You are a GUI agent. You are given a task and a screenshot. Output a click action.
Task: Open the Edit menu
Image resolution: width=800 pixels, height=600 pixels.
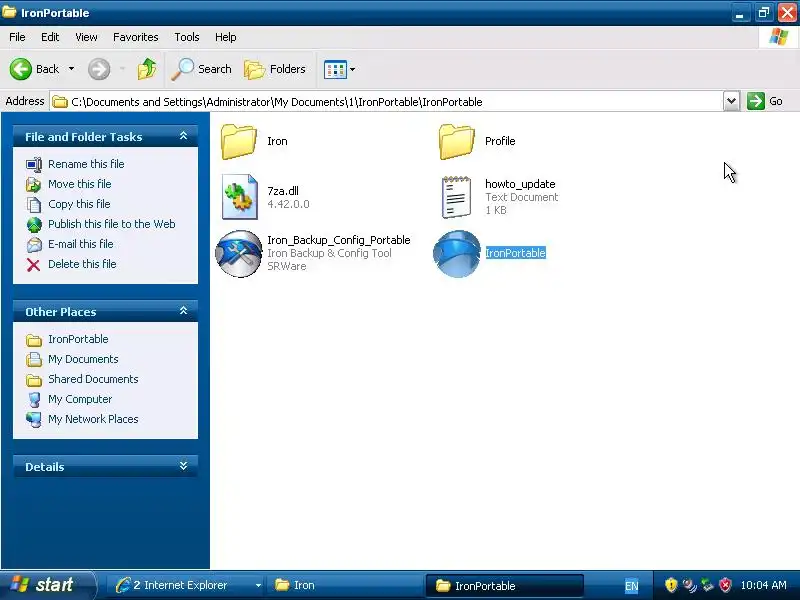(50, 37)
